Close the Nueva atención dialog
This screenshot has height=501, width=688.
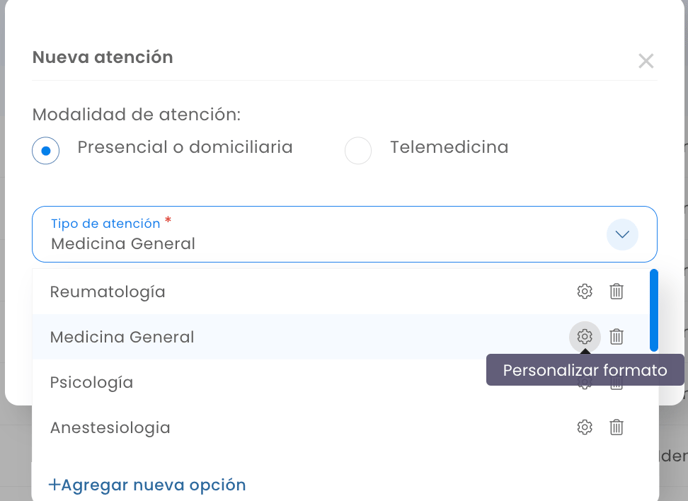pyautogui.click(x=646, y=61)
